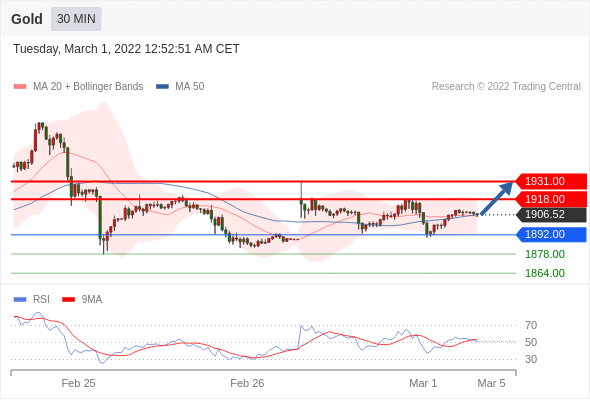
Task: Select the 1918.00 resistance price tag
Action: pos(551,199)
